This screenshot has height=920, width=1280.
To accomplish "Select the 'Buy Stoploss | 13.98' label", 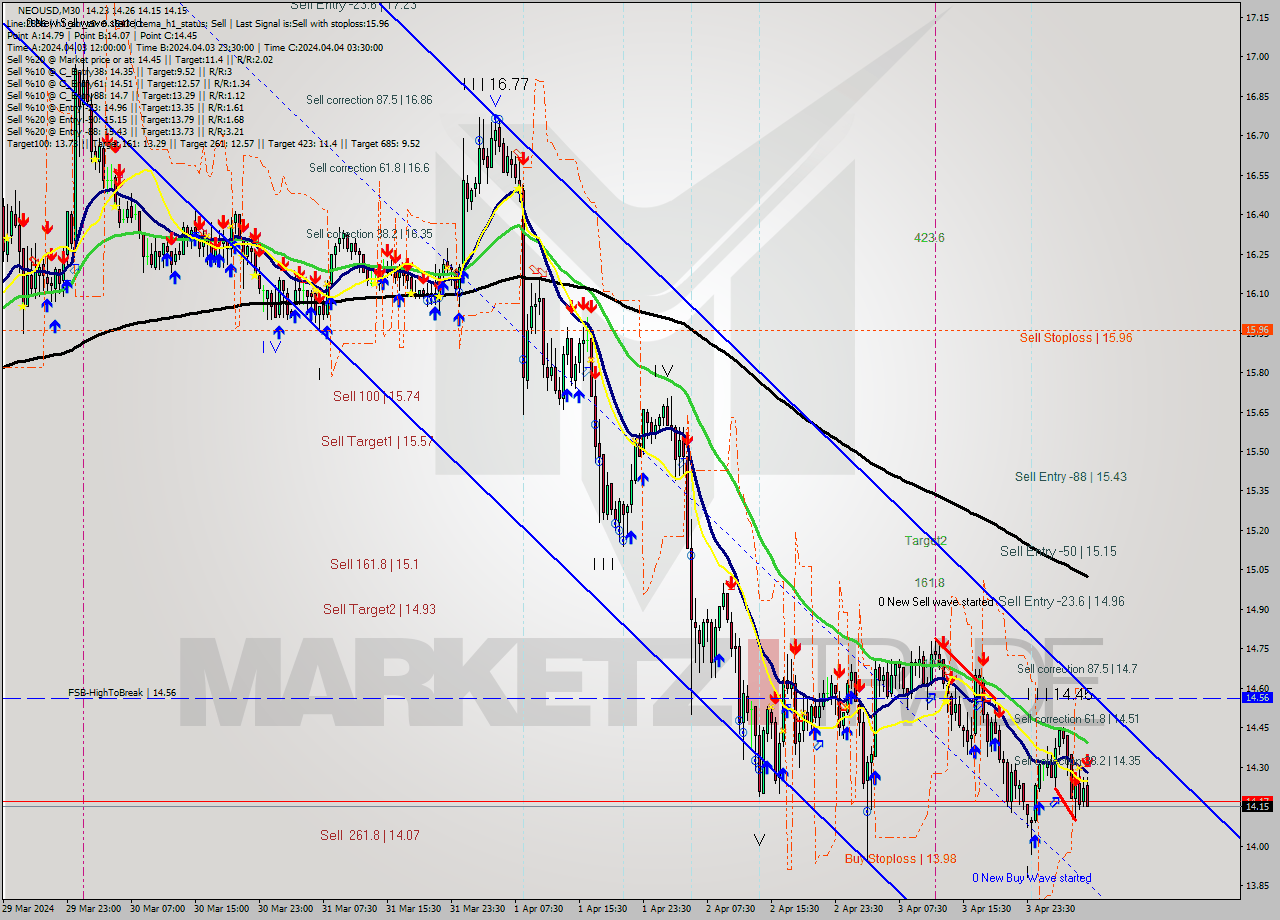I will point(900,859).
